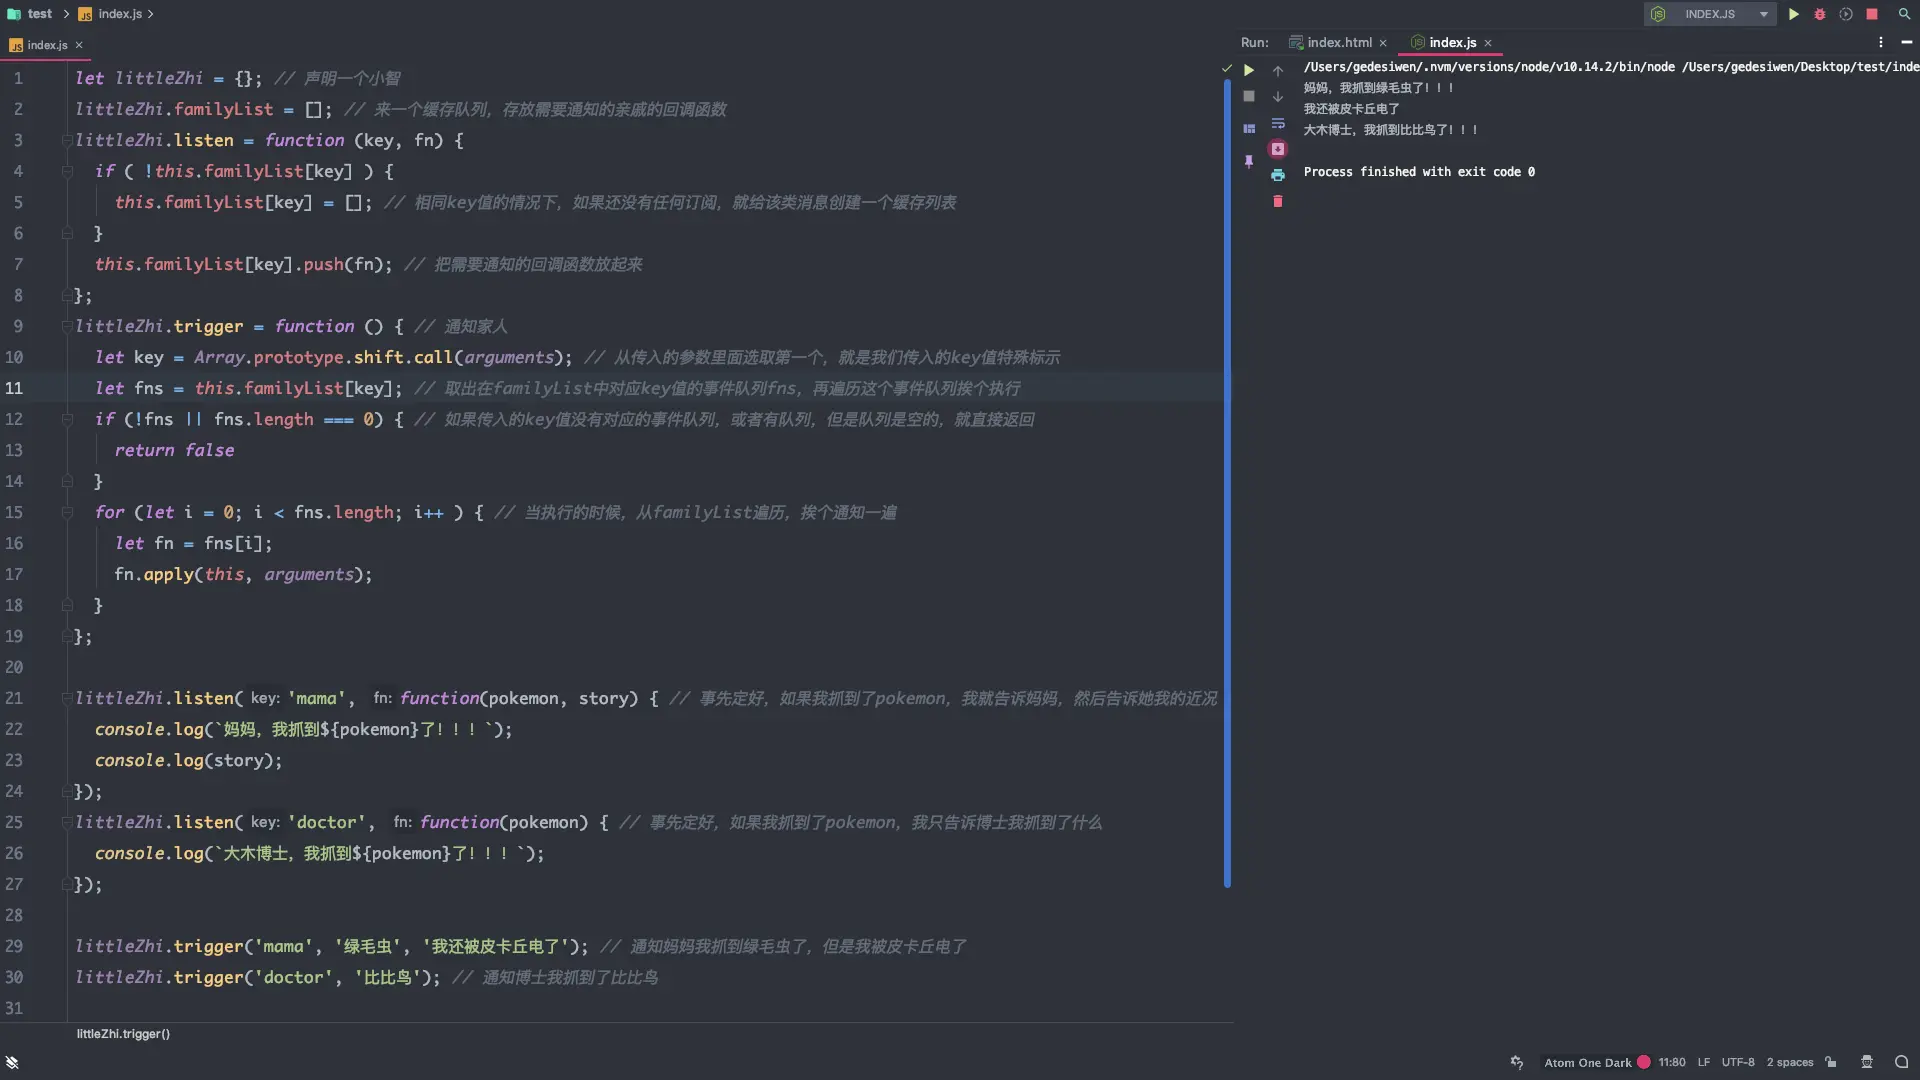Pin the Run tab with pin icon
This screenshot has width=1920, height=1080.
[x=1249, y=161]
